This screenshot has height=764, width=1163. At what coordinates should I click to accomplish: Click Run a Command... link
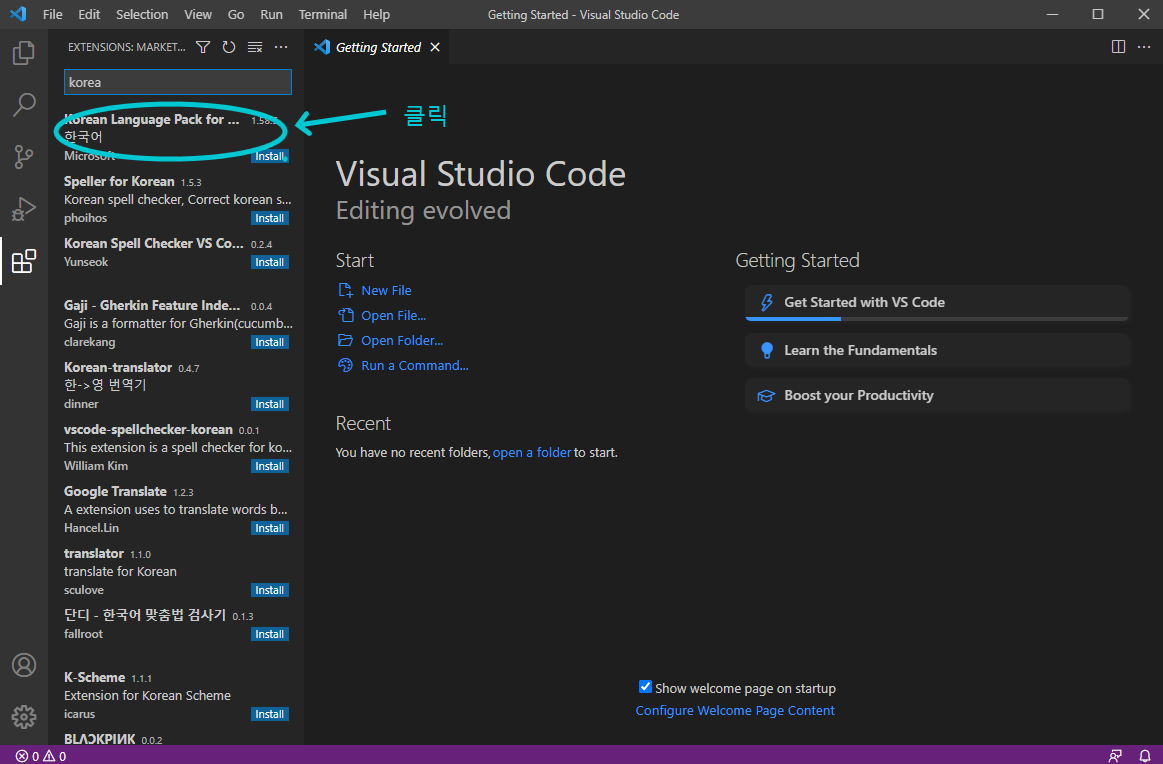tap(415, 365)
